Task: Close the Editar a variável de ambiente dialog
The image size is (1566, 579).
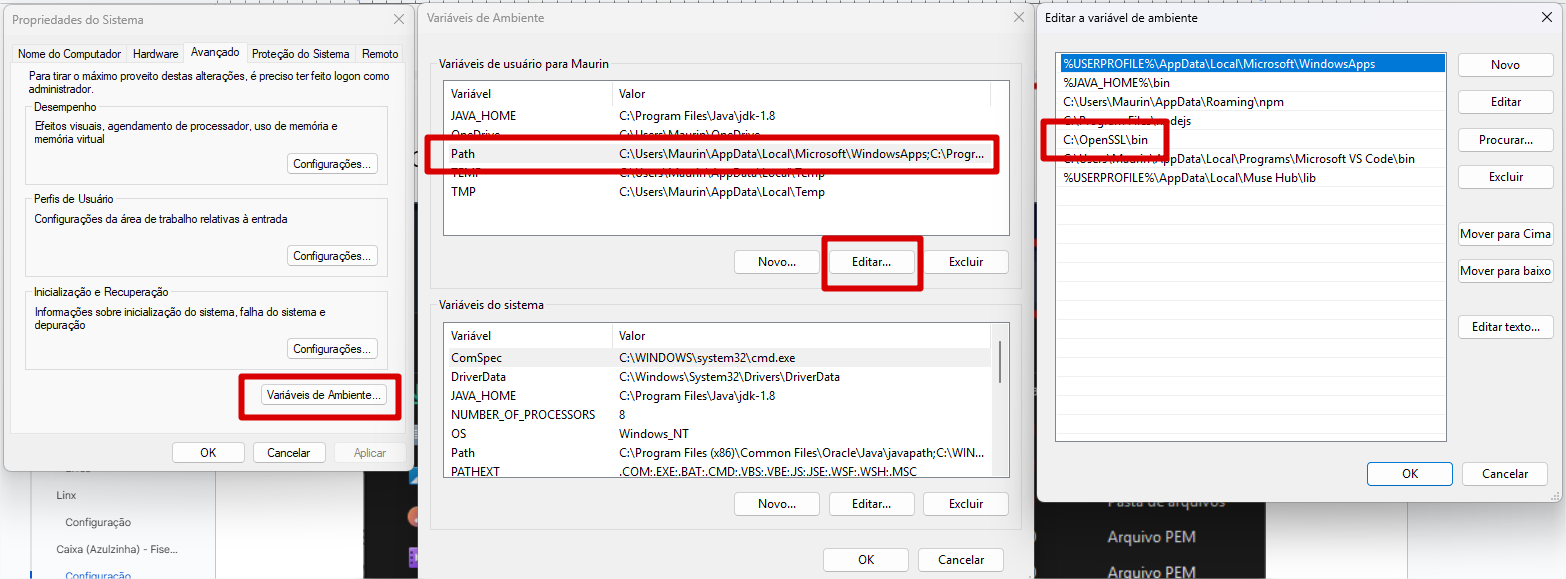Action: coord(1546,18)
